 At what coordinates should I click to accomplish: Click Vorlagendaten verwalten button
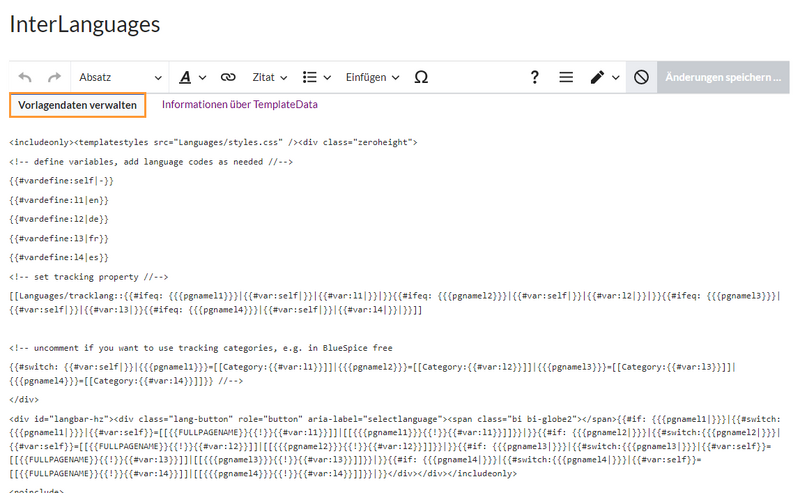[78, 105]
